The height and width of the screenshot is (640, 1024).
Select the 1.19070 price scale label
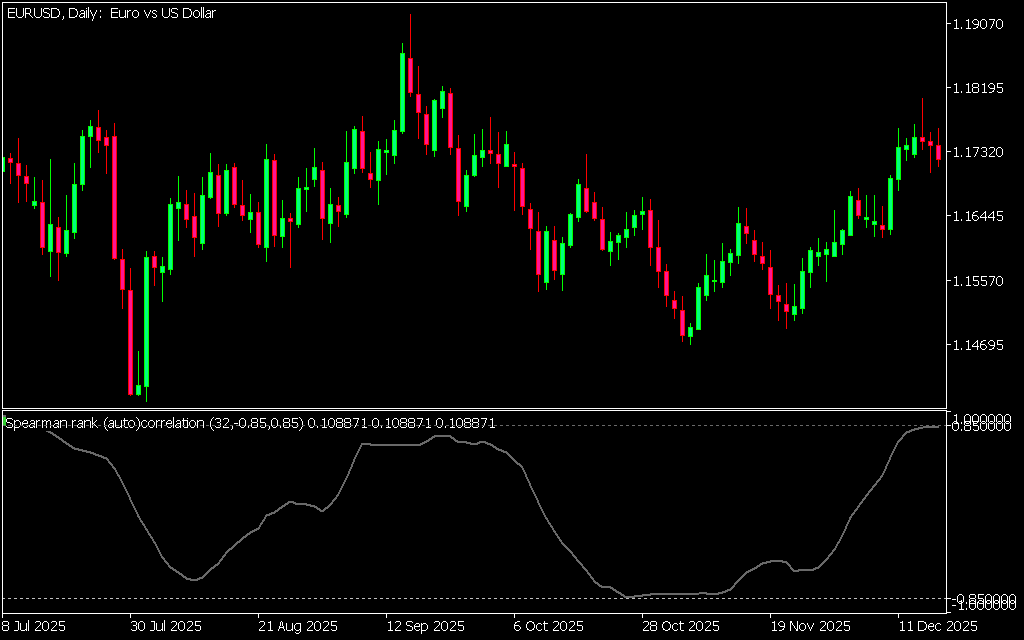pyautogui.click(x=979, y=24)
